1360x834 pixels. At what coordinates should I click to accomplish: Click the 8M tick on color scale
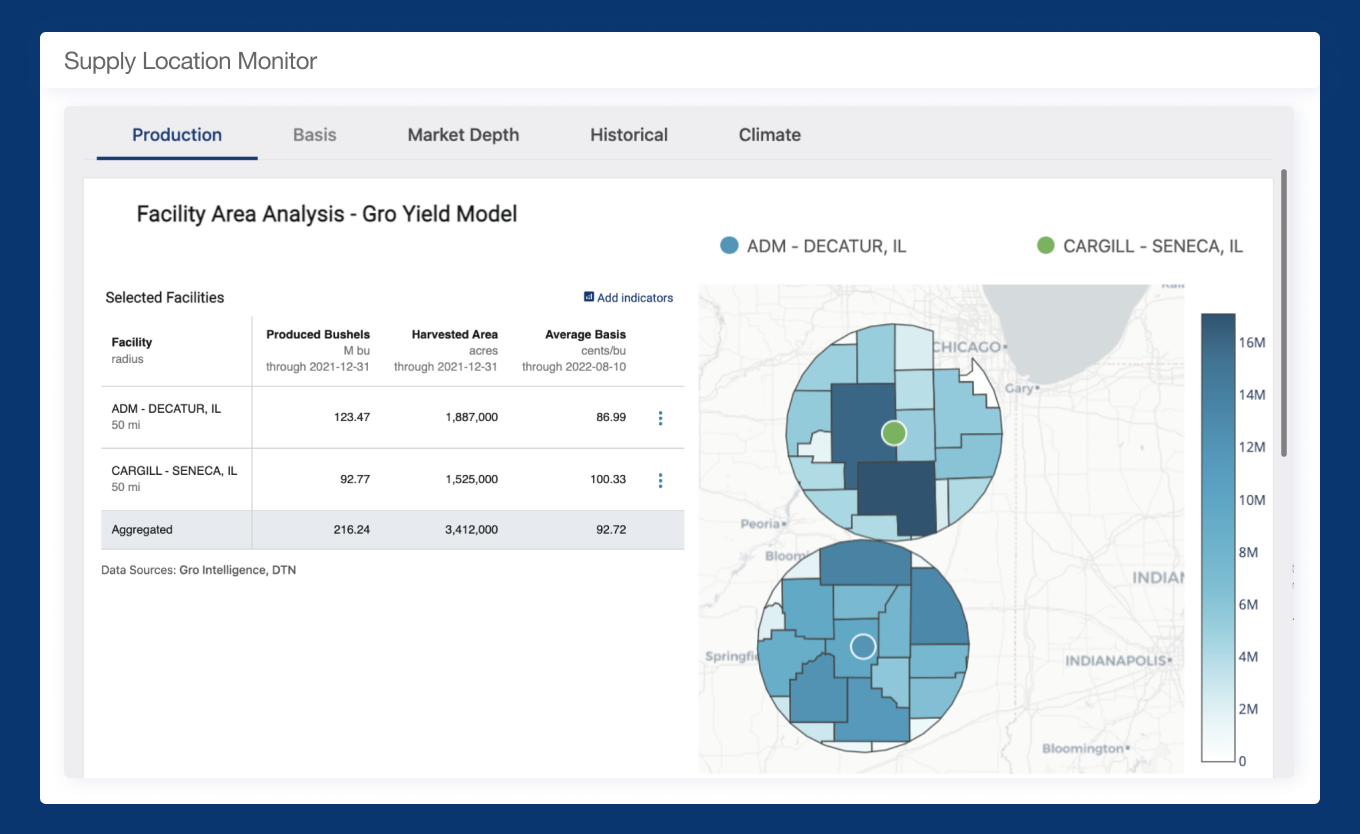tap(1250, 552)
